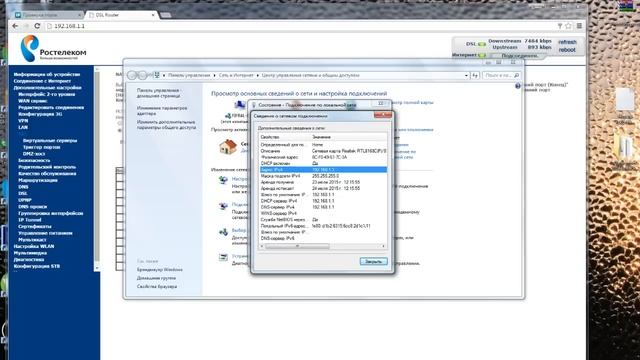
Task: Open Конфигурация 3G in router menu
Action: (x=40, y=114)
